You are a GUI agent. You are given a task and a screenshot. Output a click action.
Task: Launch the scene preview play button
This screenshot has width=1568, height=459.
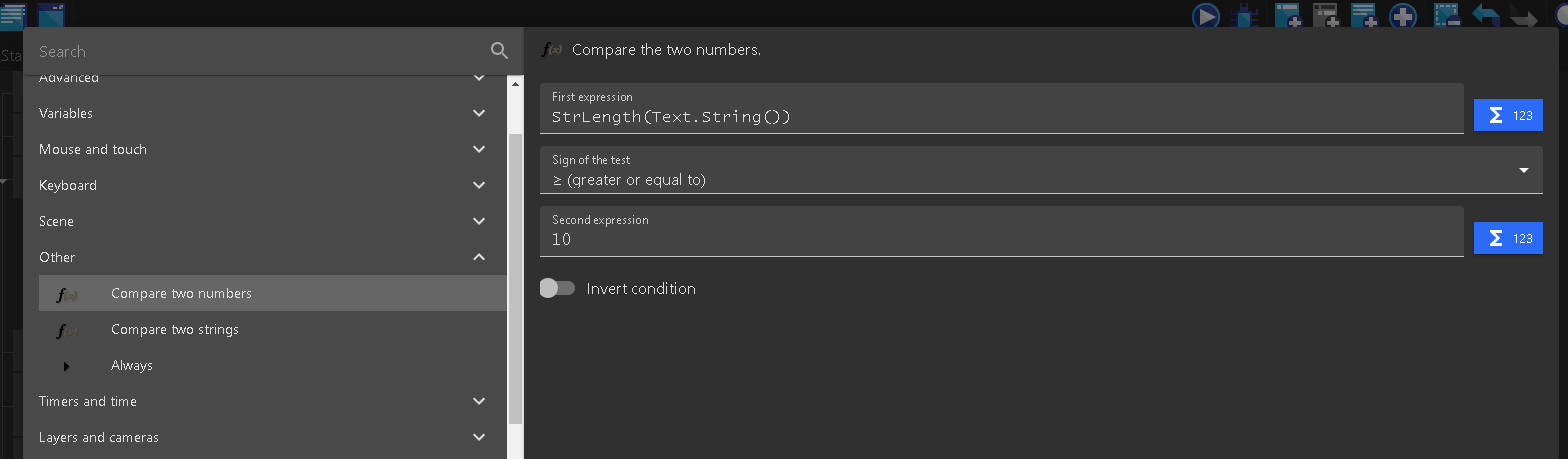pyautogui.click(x=1205, y=15)
